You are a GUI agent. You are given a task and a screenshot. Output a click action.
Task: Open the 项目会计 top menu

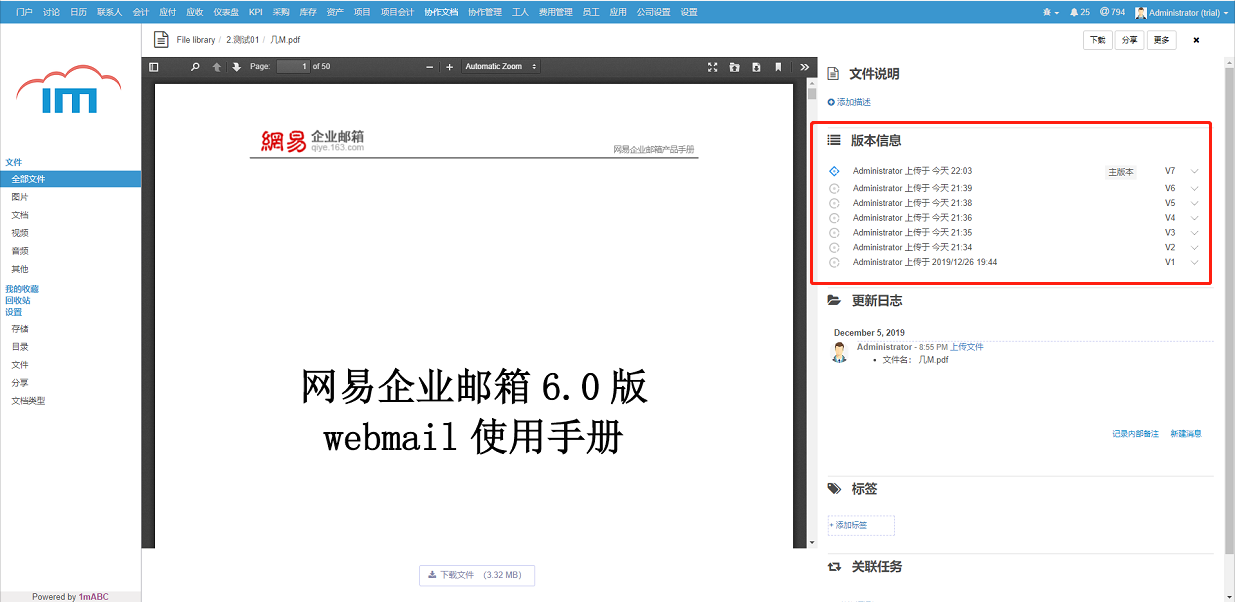click(397, 12)
